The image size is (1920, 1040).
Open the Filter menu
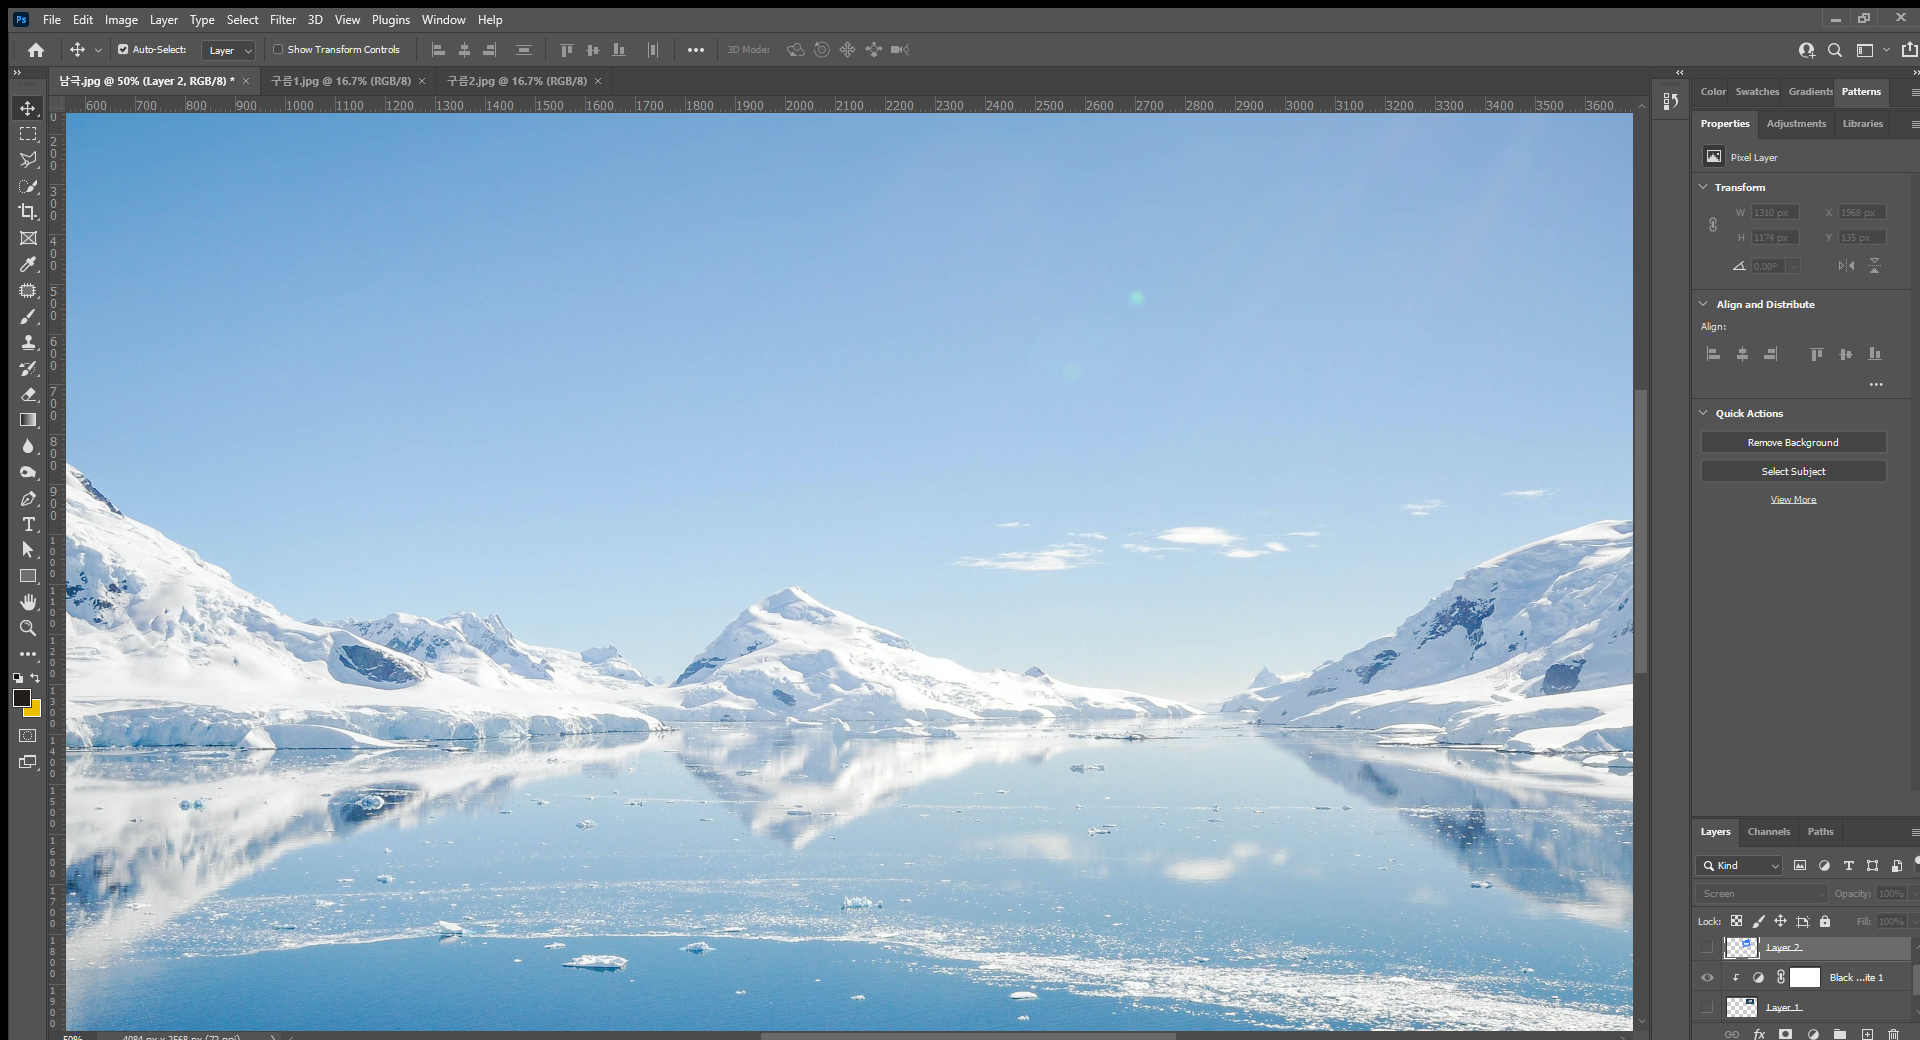283,20
